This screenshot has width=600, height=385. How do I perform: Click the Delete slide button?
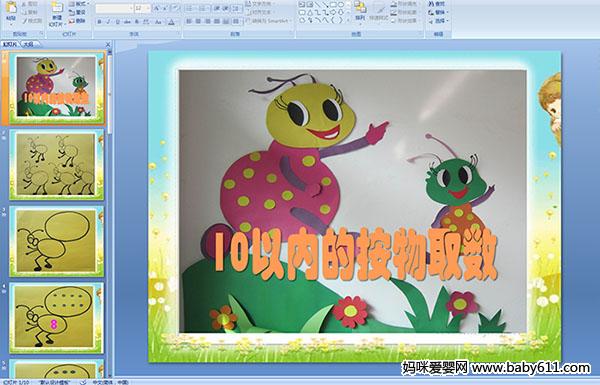point(77,21)
